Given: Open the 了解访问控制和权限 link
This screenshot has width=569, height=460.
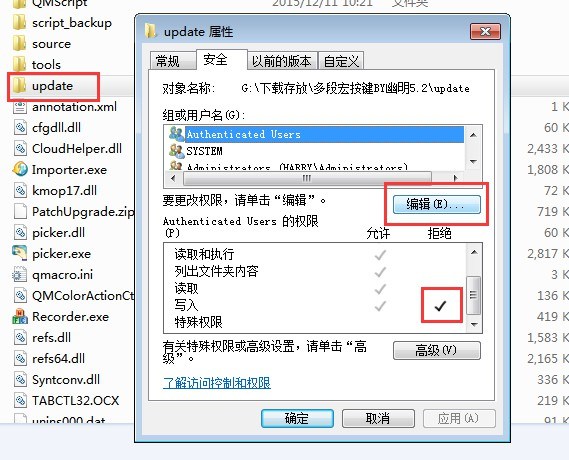Looking at the screenshot, I should pyautogui.click(x=217, y=383).
